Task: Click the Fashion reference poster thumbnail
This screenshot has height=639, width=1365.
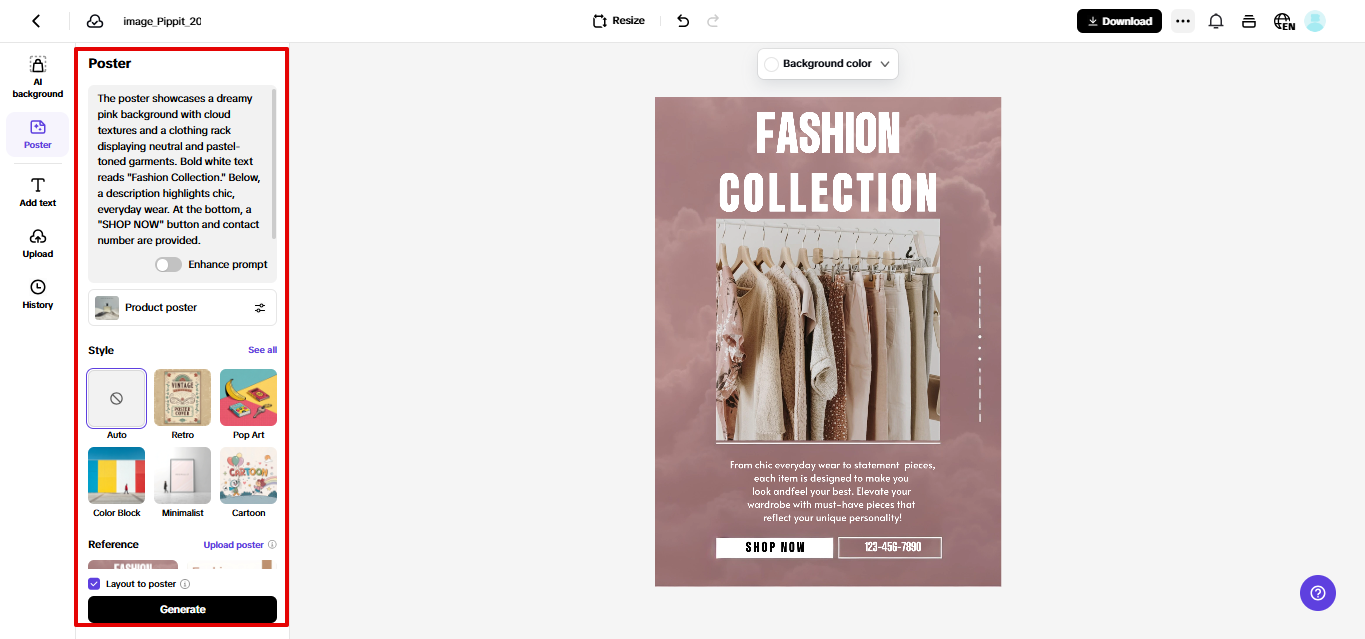Action: pos(133,565)
